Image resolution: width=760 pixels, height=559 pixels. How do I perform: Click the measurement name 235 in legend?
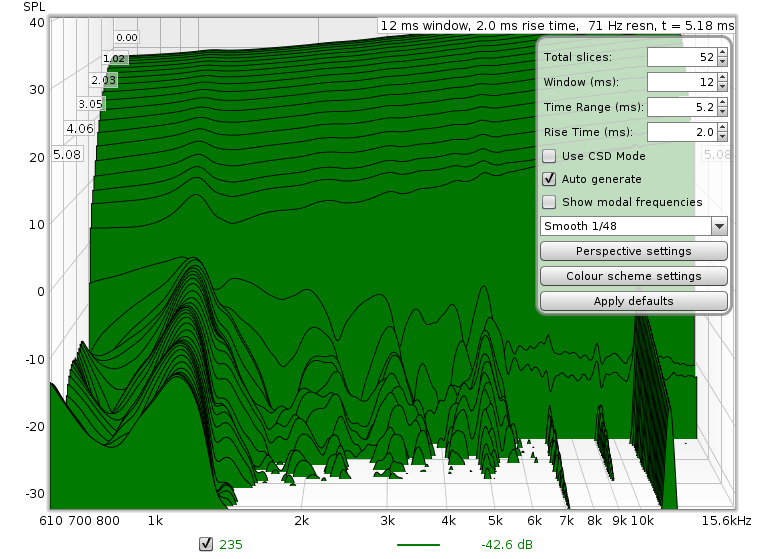[x=231, y=544]
